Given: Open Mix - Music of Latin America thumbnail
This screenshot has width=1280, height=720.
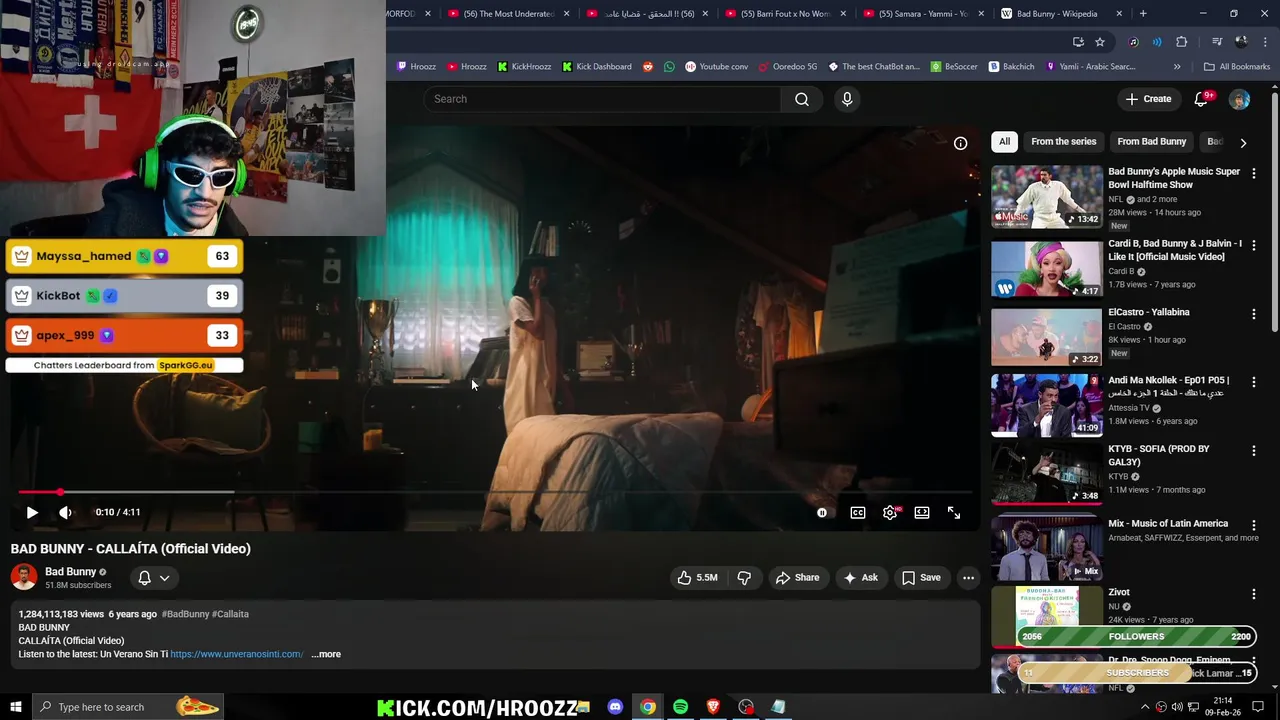Looking at the screenshot, I should 1046,548.
